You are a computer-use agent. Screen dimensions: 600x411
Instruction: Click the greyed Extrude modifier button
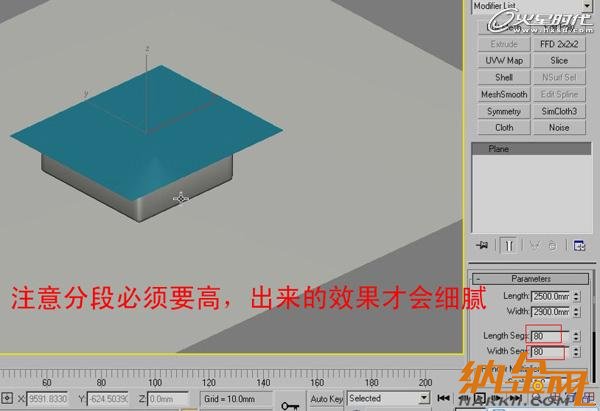click(504, 44)
